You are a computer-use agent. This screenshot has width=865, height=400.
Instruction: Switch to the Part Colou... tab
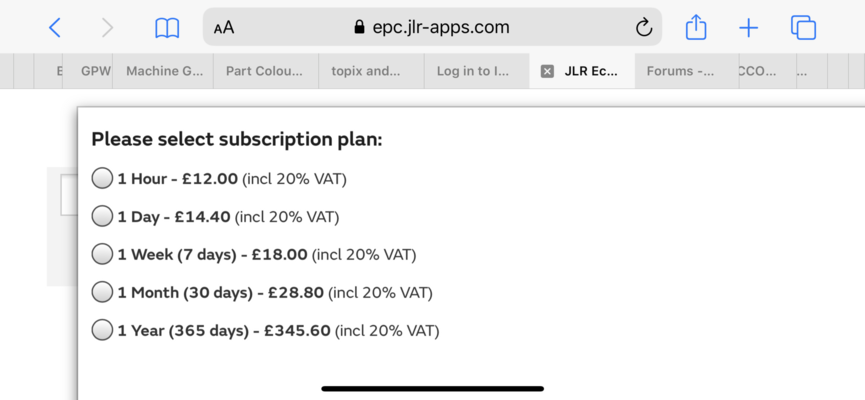pos(266,71)
